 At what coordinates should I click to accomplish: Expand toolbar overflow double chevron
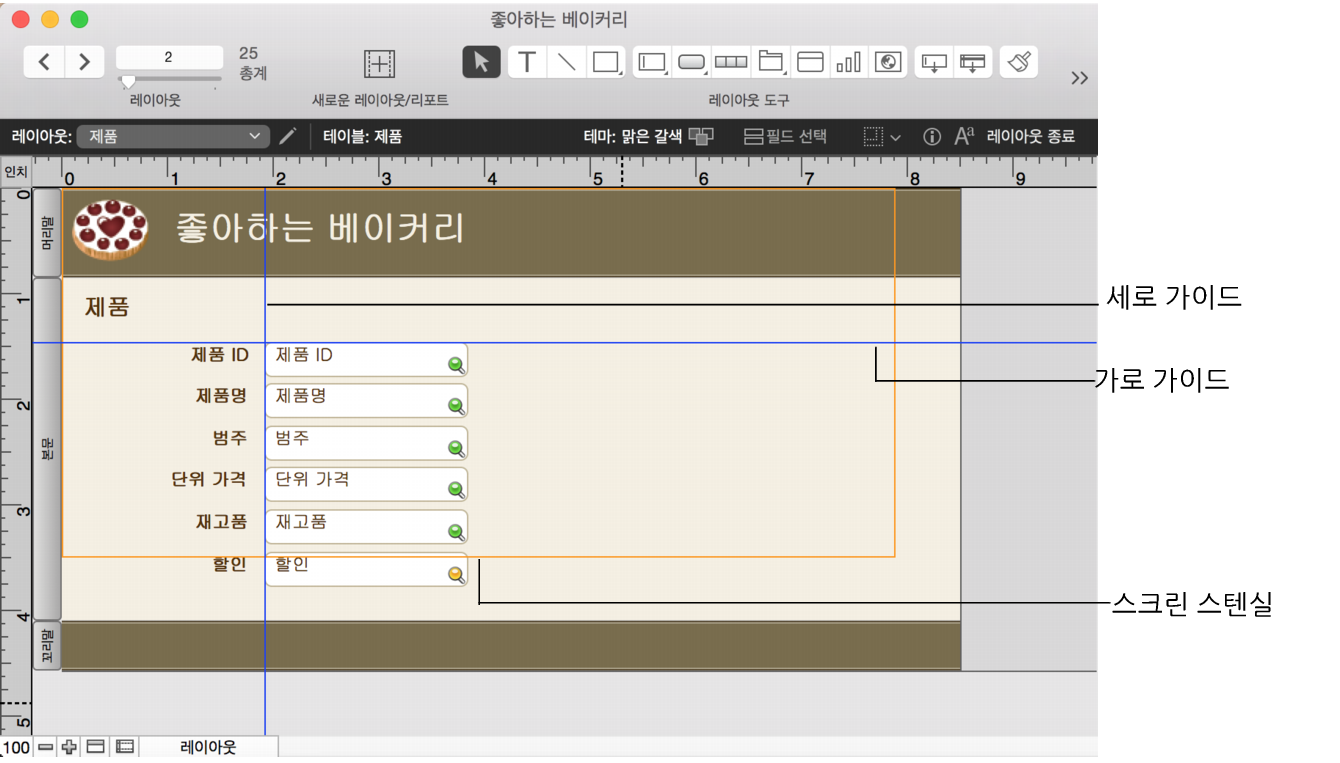click(x=1079, y=78)
